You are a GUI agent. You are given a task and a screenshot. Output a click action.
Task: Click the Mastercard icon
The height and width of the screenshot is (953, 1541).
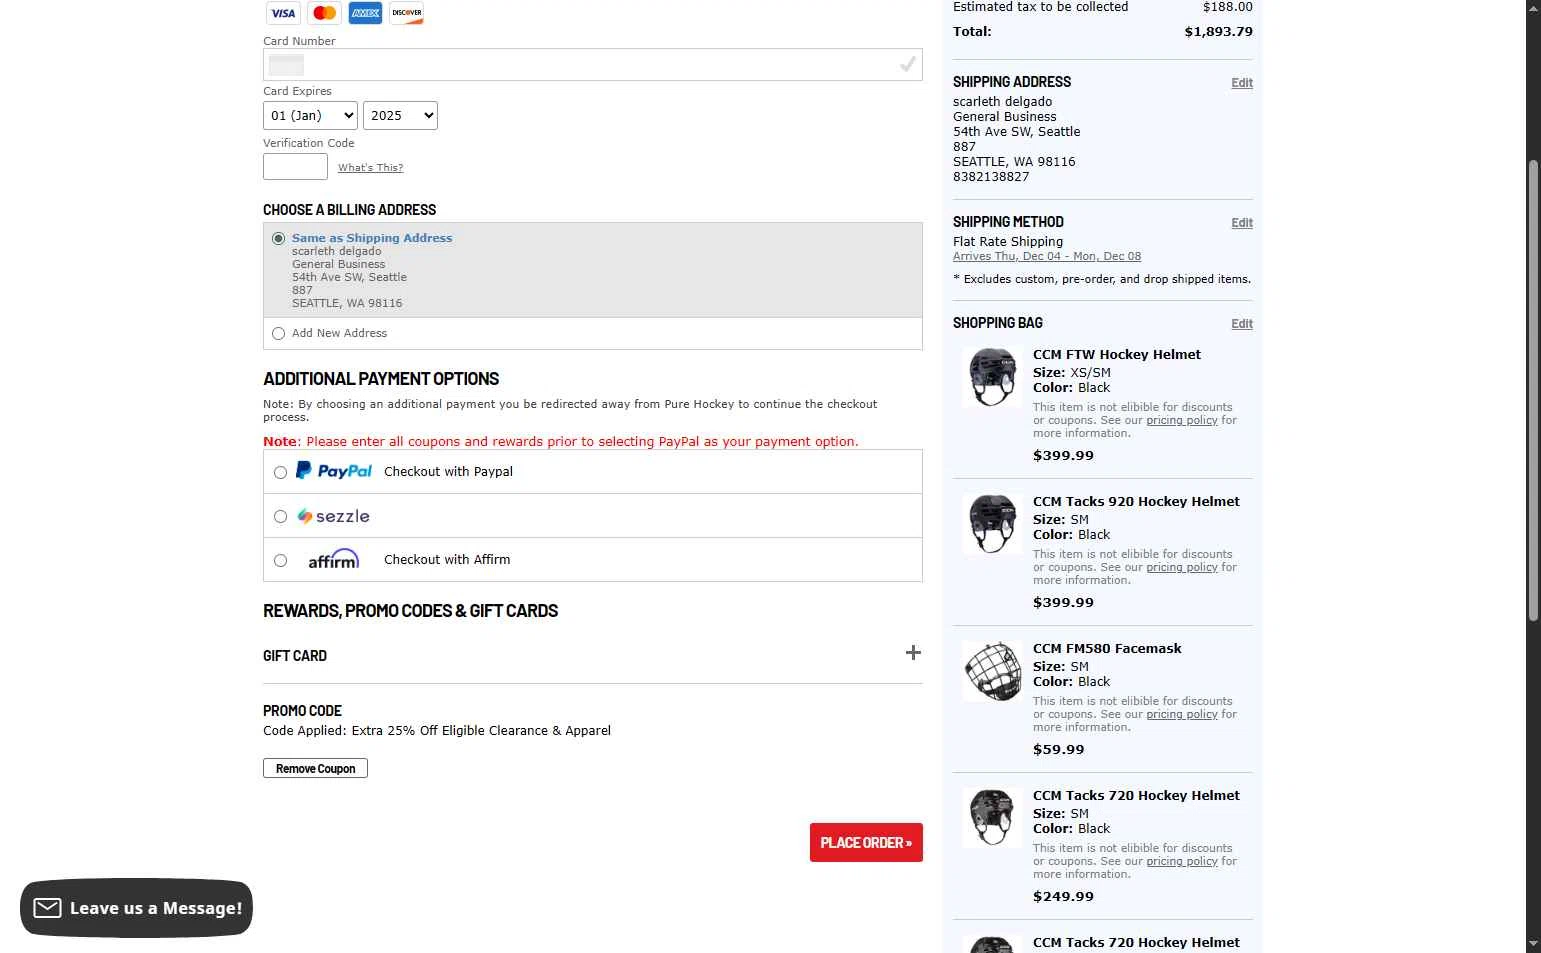[324, 13]
